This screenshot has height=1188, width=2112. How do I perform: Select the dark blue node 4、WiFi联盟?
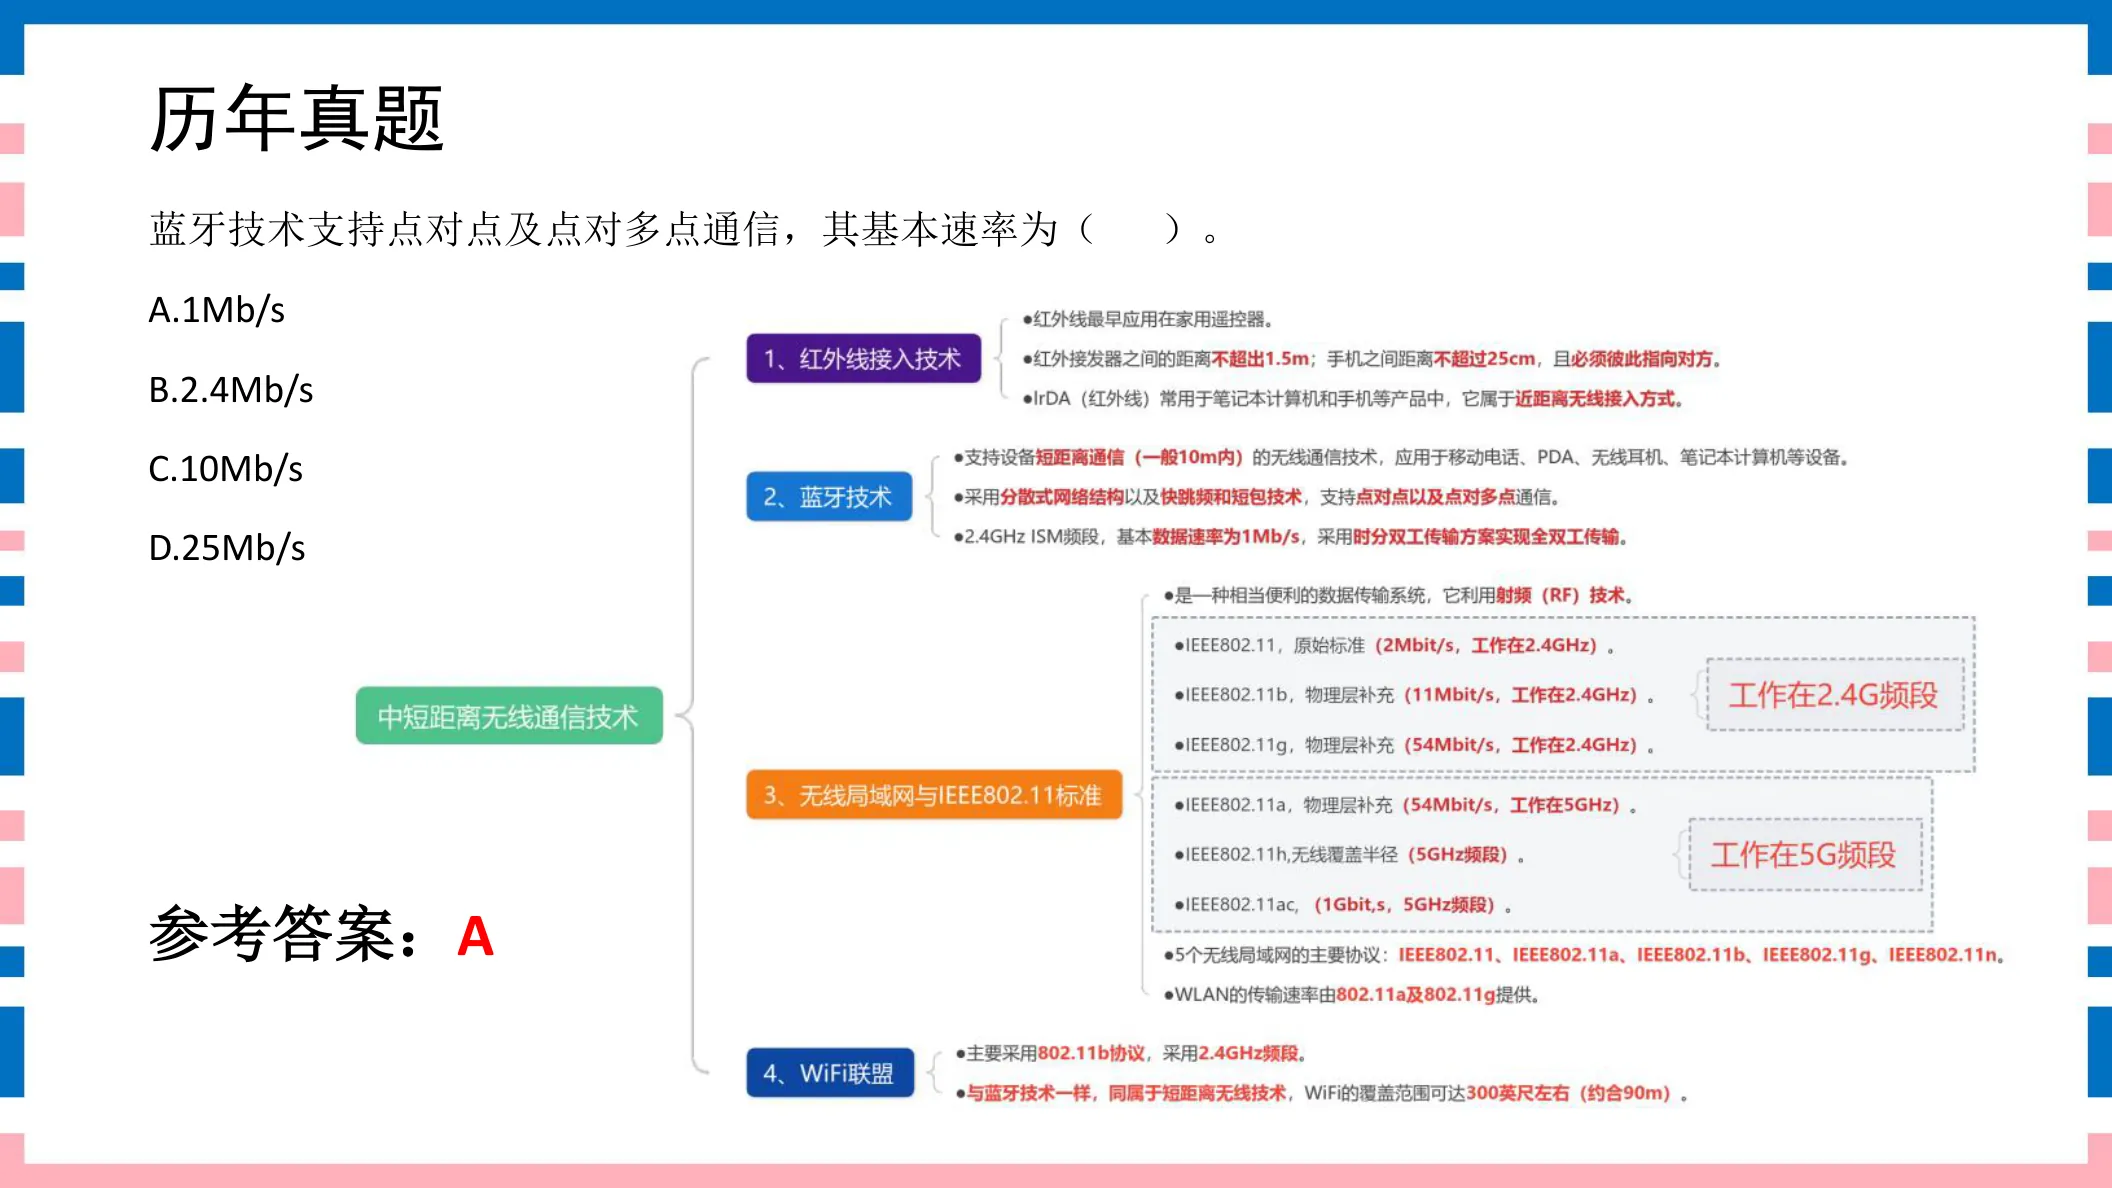830,1073
